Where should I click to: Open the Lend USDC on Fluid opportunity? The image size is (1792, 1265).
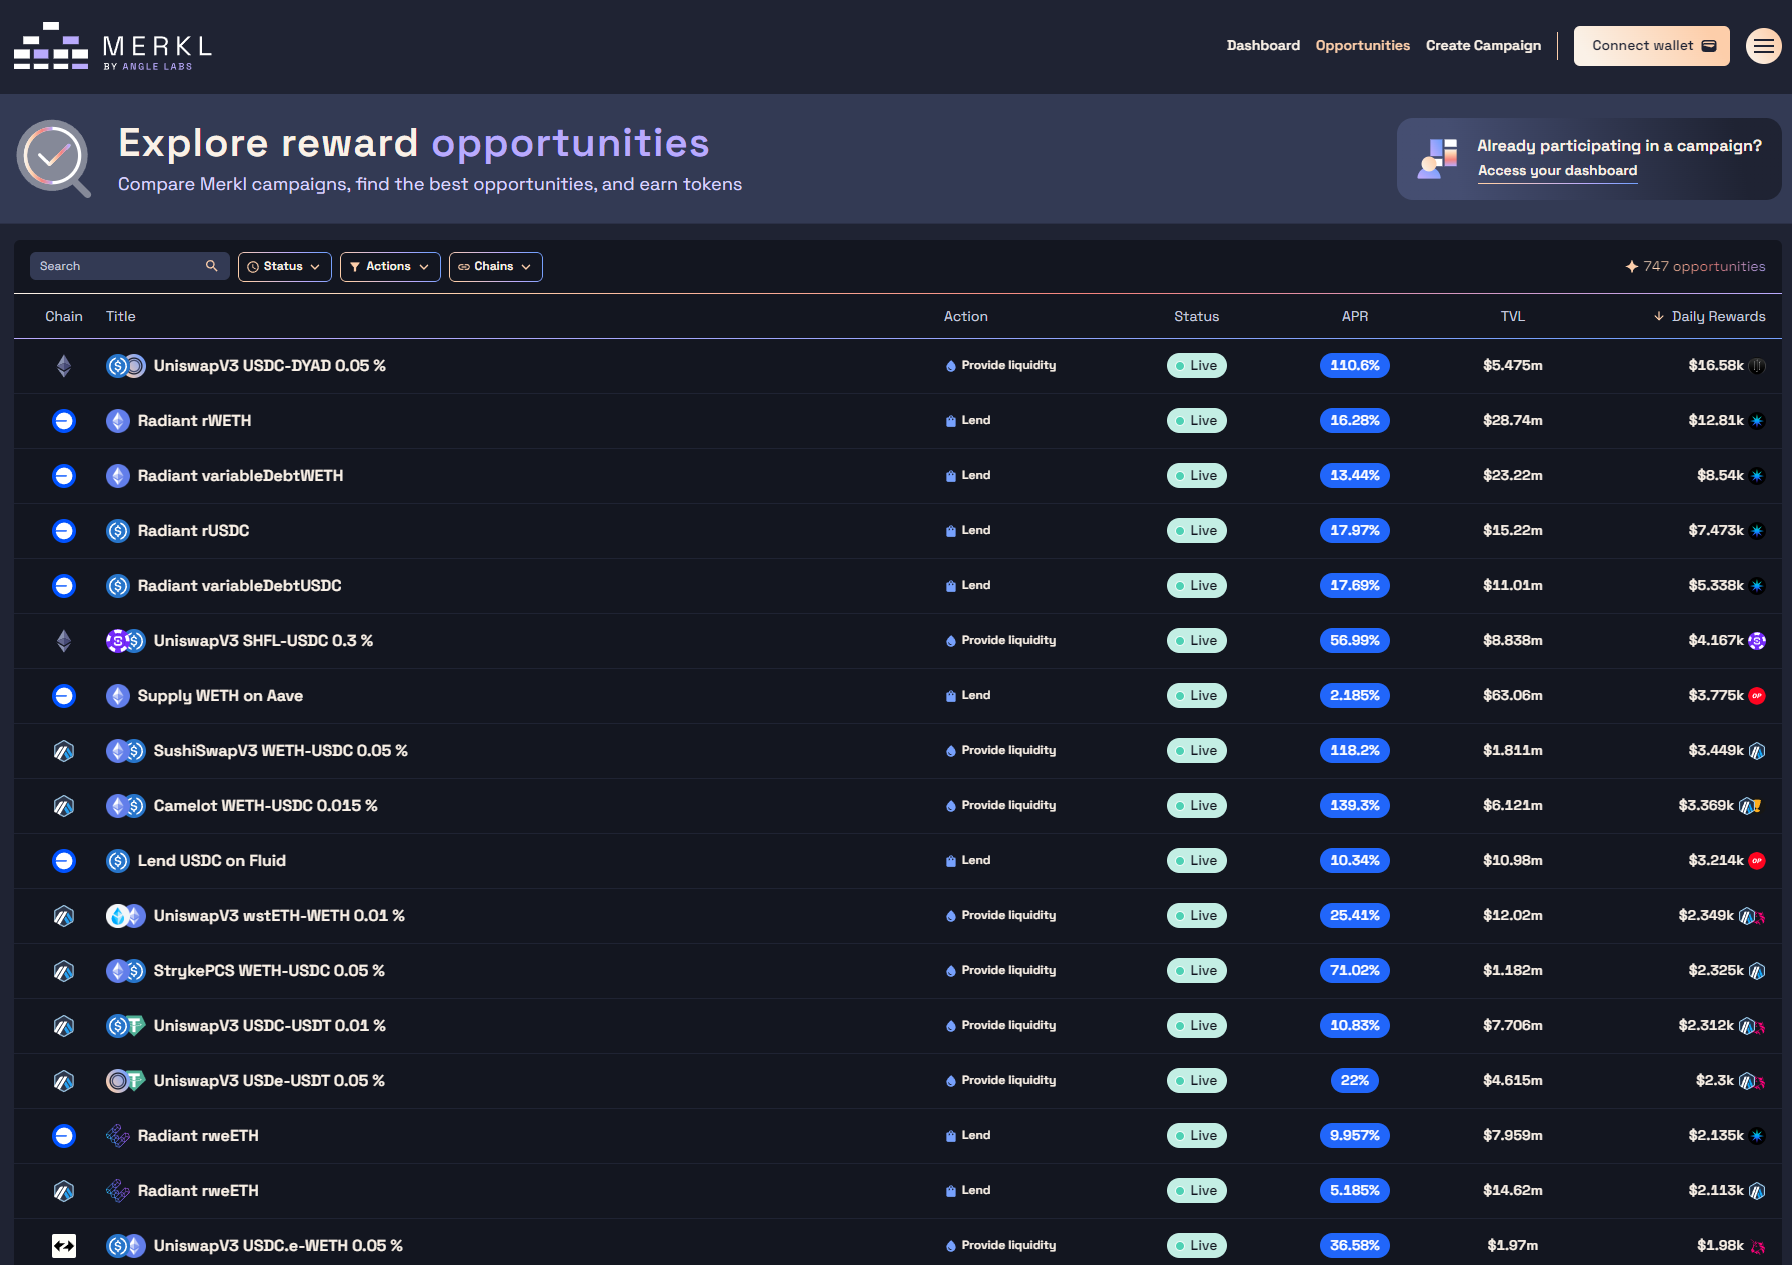(x=212, y=861)
